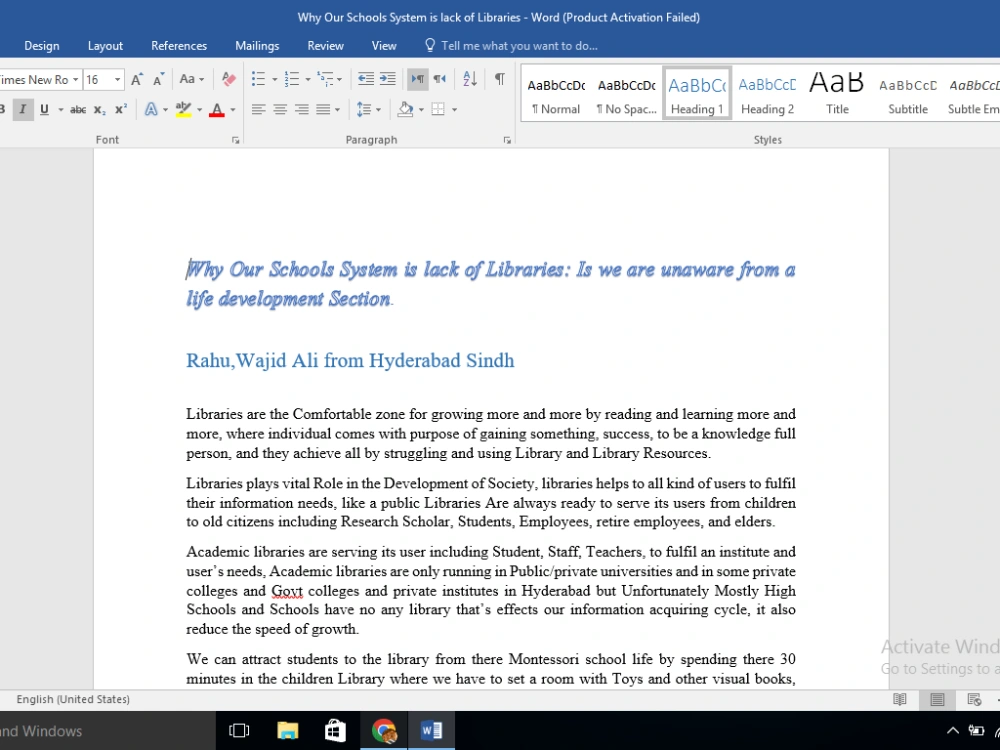Open line and paragraph spacing options
This screenshot has height=750, width=1000.
(364, 110)
